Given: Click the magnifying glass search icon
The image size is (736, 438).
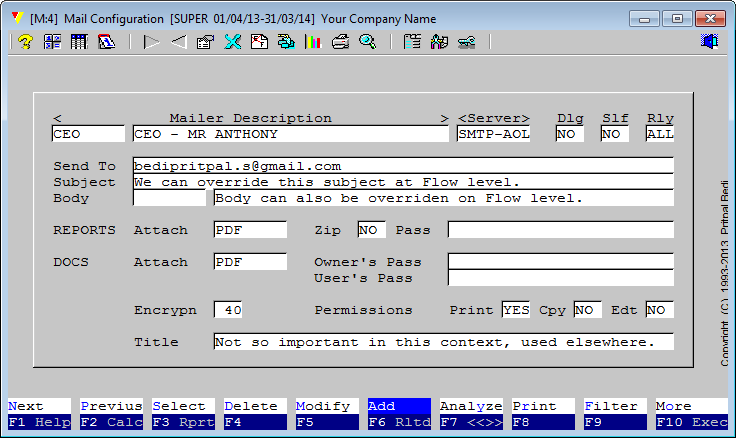Looking at the screenshot, I should pyautogui.click(x=368, y=42).
